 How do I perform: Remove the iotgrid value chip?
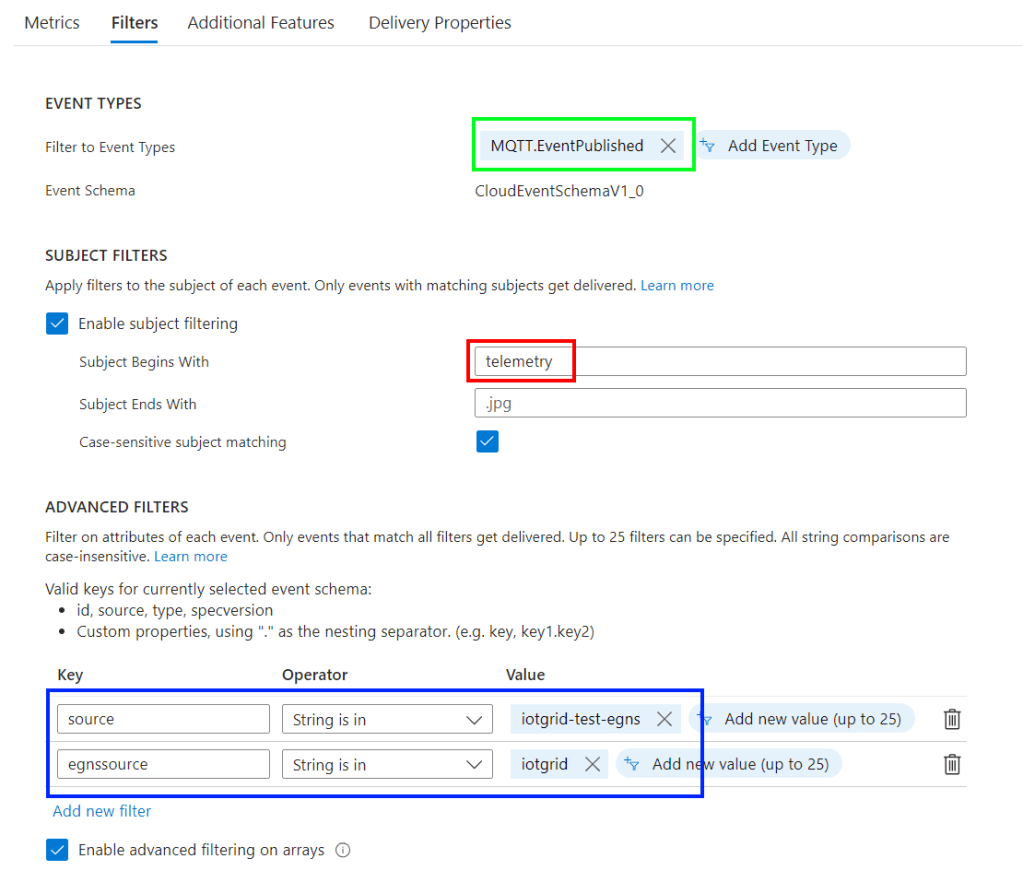[592, 764]
